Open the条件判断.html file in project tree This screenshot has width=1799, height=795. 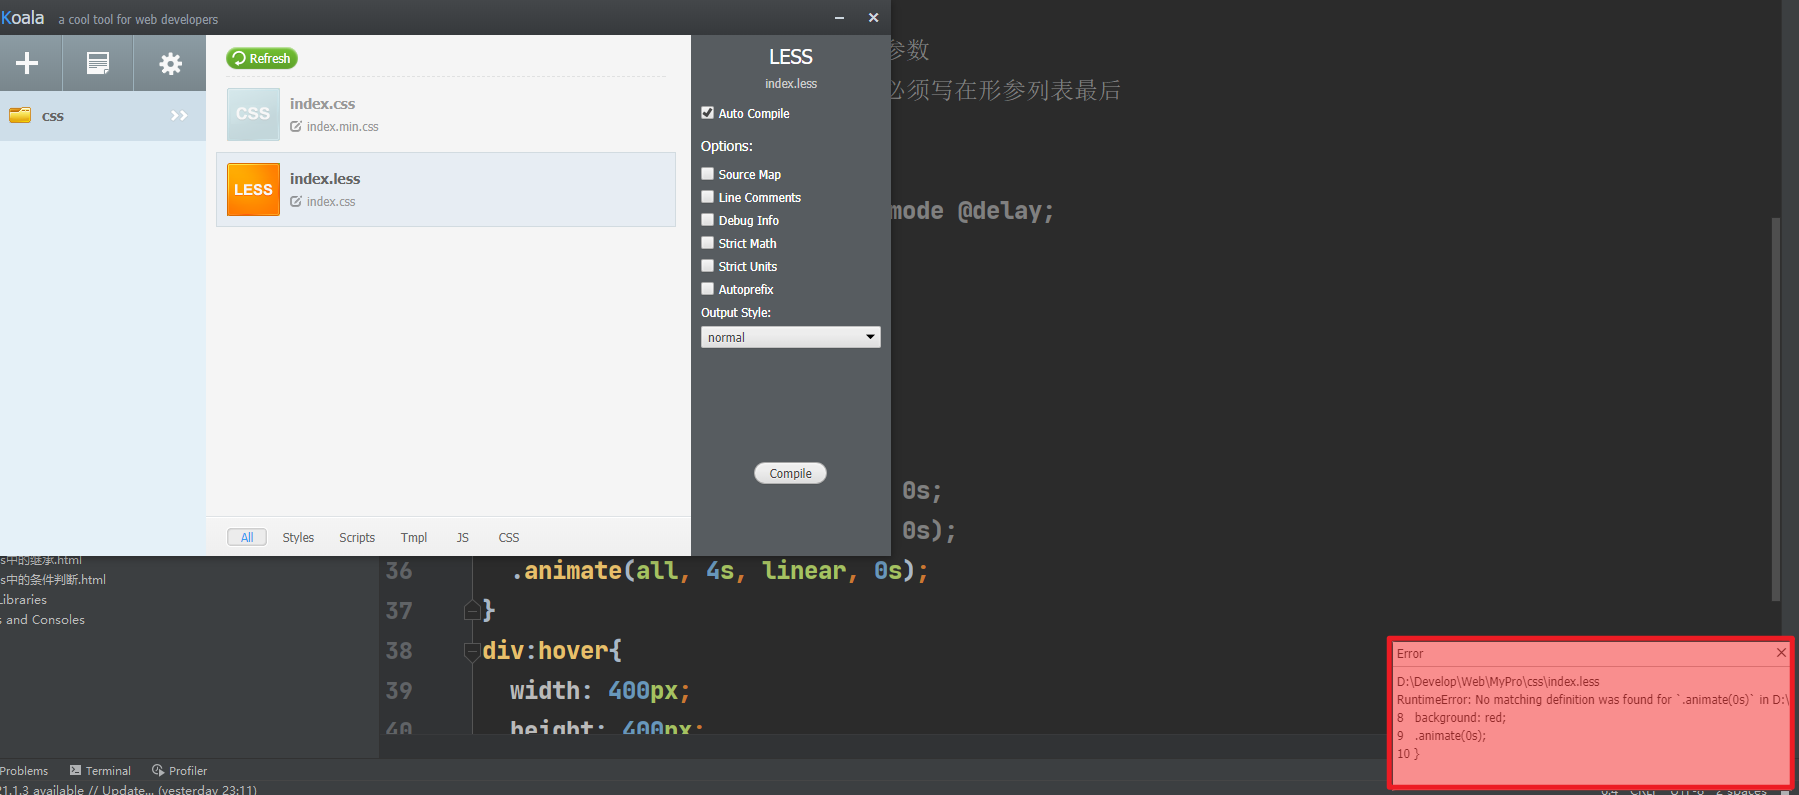coord(53,580)
